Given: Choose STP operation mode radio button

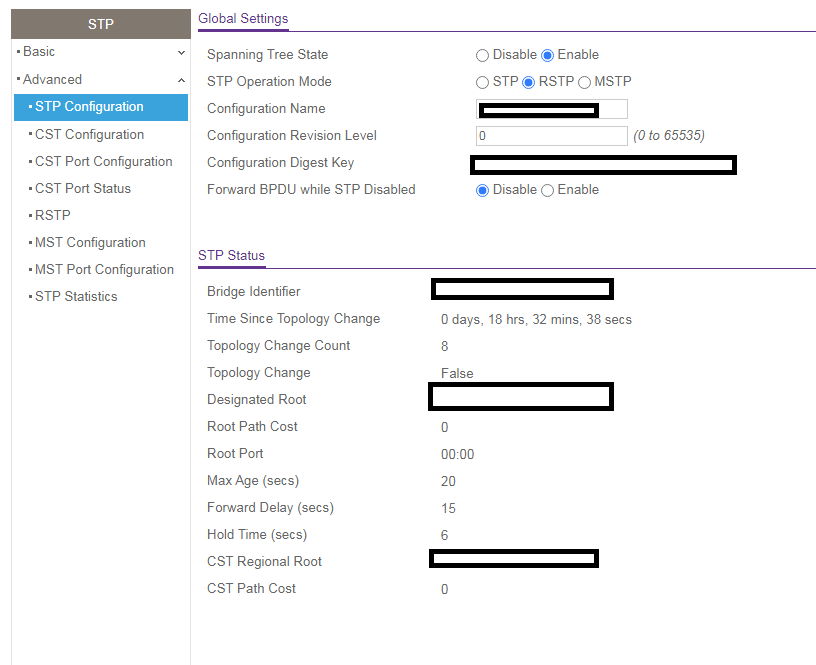Looking at the screenshot, I should click(x=483, y=82).
